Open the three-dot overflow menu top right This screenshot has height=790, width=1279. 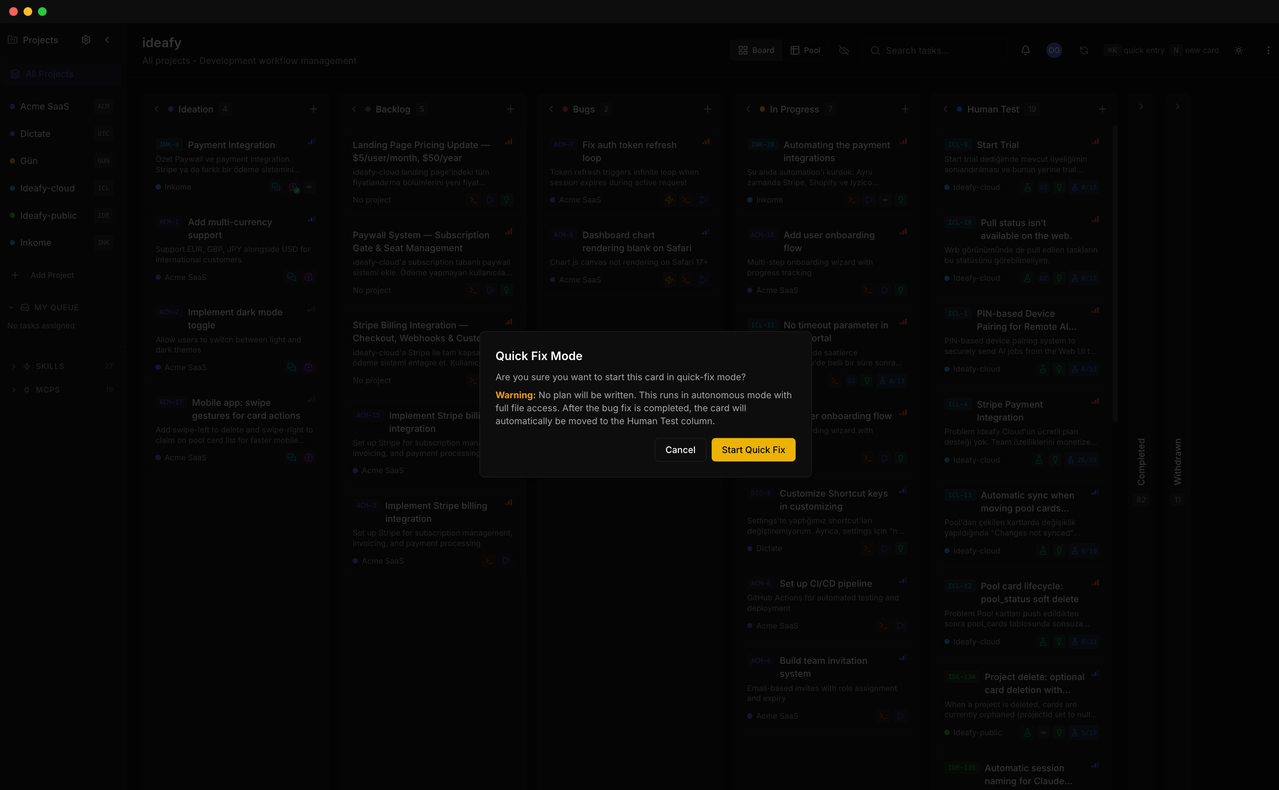pos(1269,50)
